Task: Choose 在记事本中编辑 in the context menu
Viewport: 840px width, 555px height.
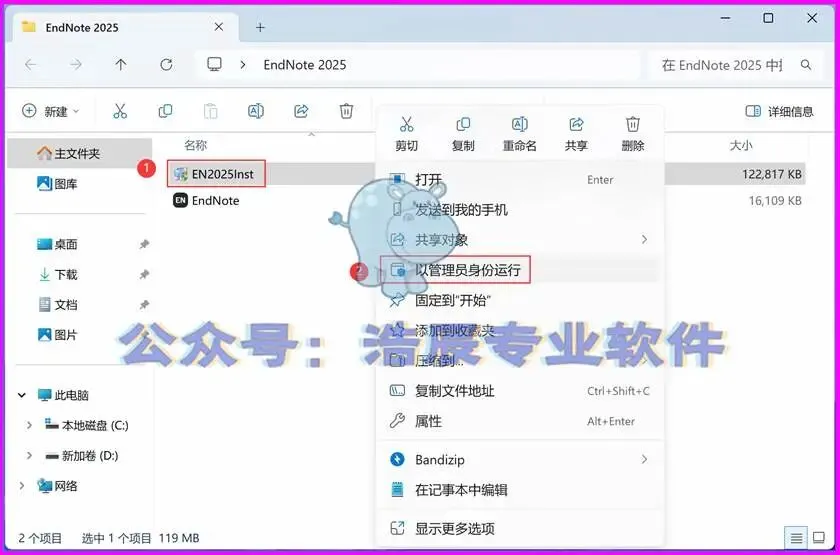Action: pos(520,490)
